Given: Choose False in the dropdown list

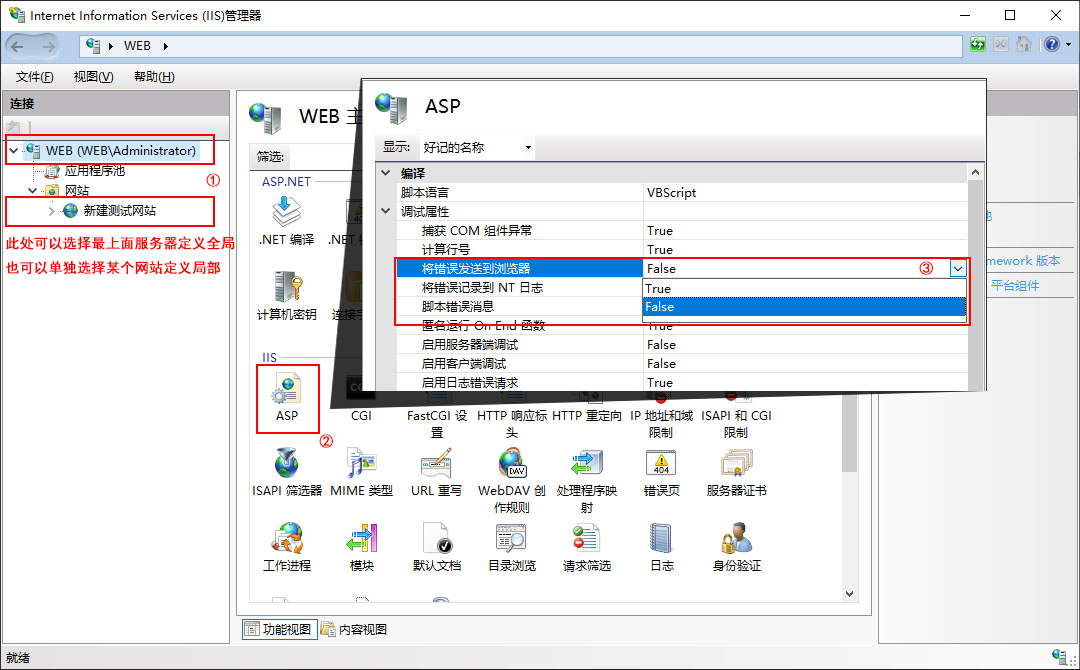Looking at the screenshot, I should tap(804, 307).
